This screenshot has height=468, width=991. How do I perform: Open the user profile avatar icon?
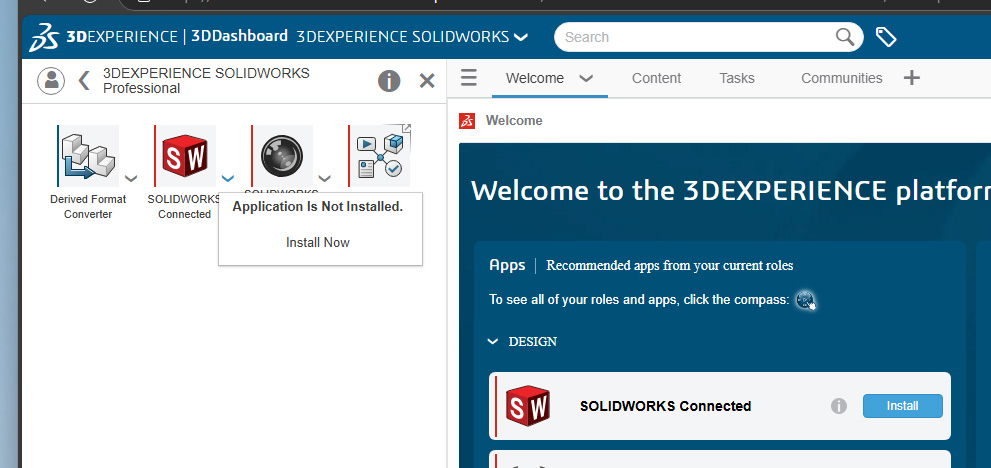(51, 81)
